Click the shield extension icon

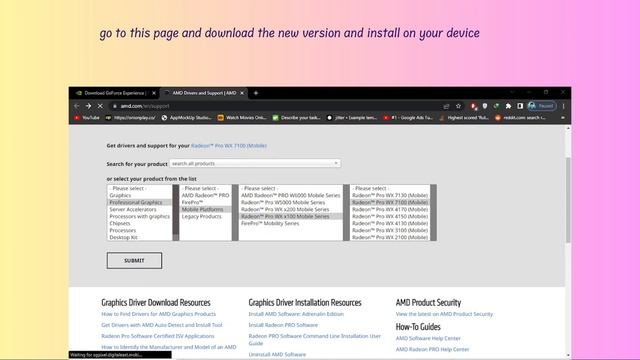click(484, 106)
